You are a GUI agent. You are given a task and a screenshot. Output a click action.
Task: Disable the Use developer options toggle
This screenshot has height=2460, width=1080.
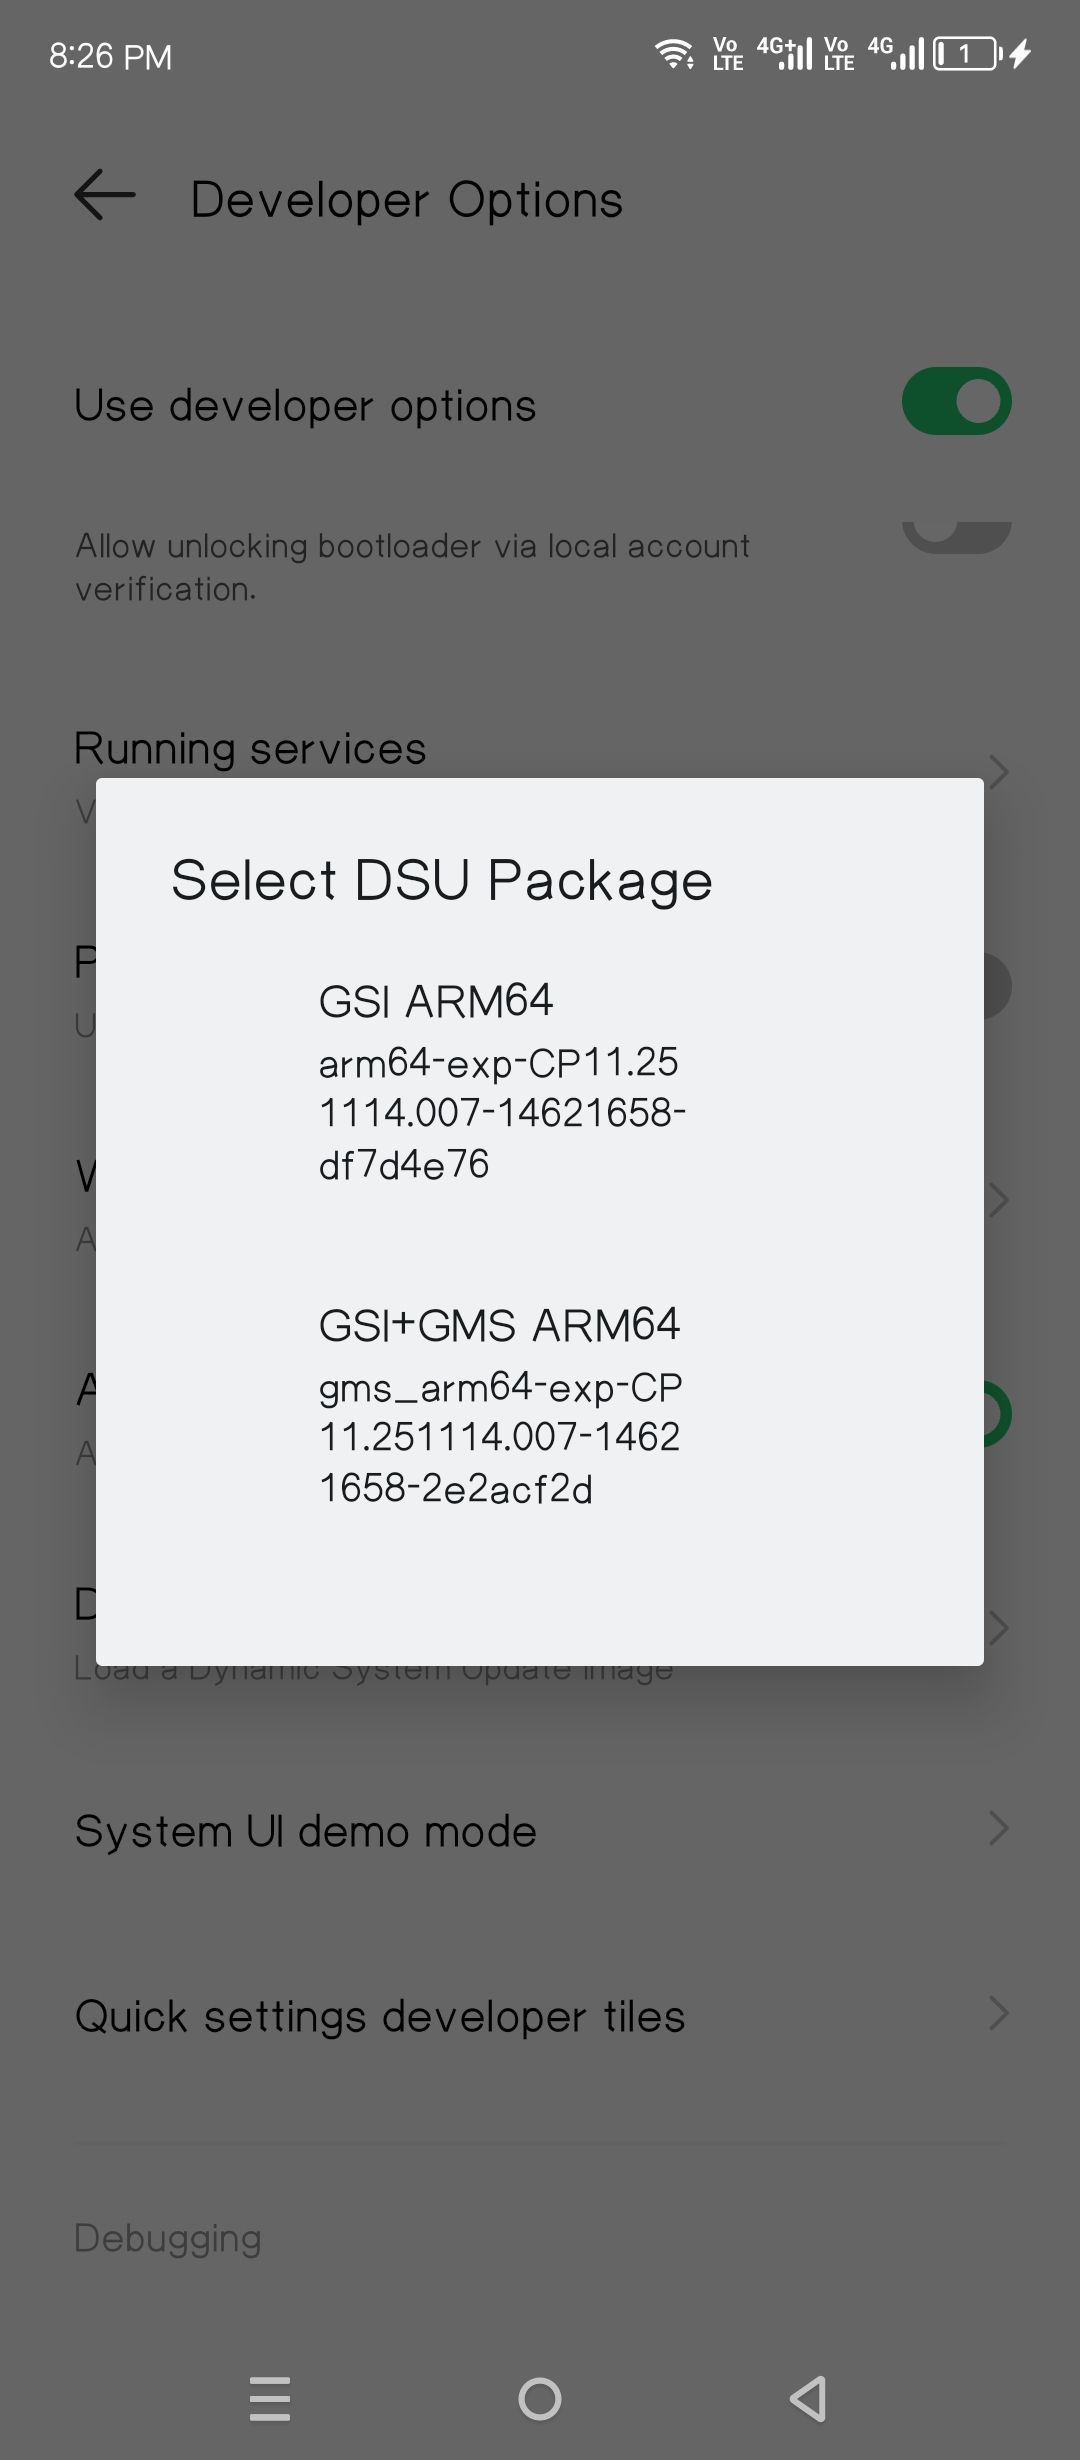pyautogui.click(x=956, y=399)
